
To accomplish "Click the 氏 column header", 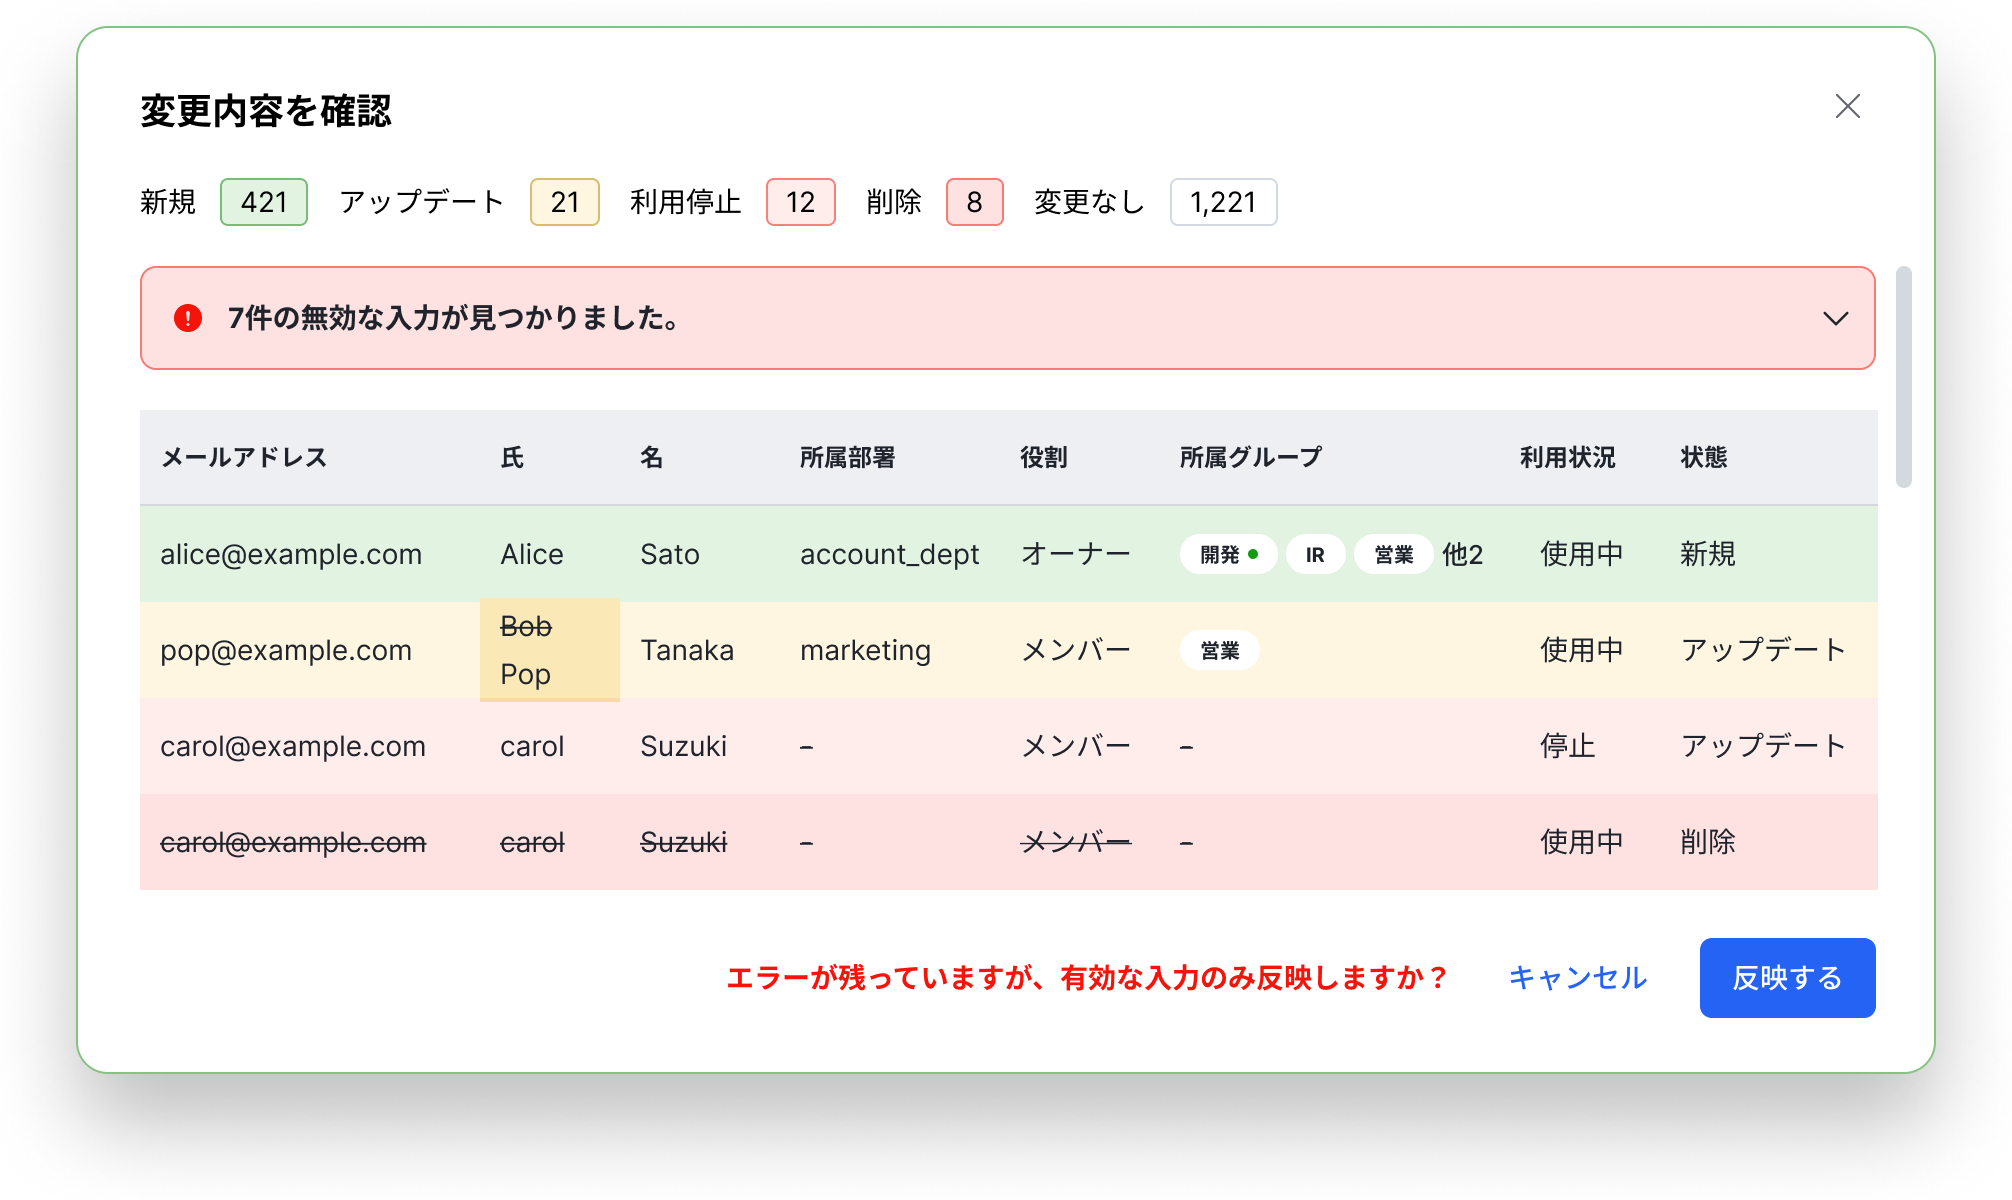I will (x=512, y=457).
